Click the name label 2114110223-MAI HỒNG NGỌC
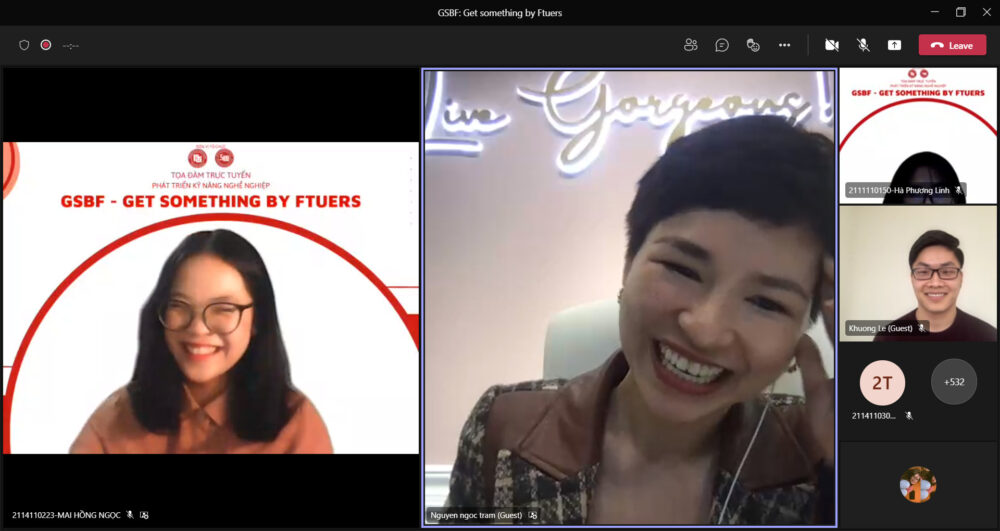The image size is (1000, 531). (66, 515)
